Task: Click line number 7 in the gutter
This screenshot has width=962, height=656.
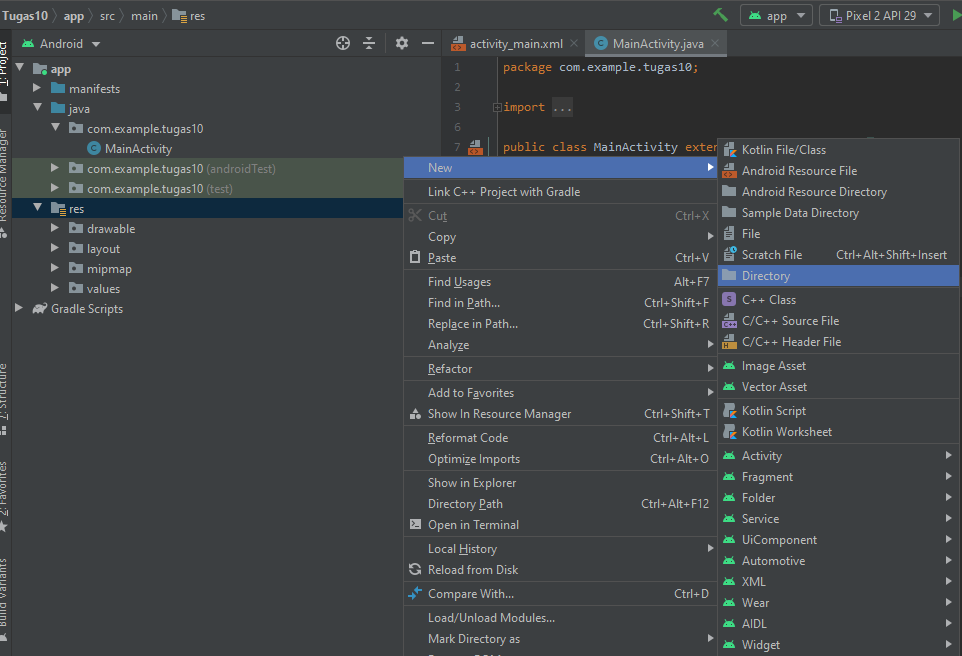Action: pos(457,147)
